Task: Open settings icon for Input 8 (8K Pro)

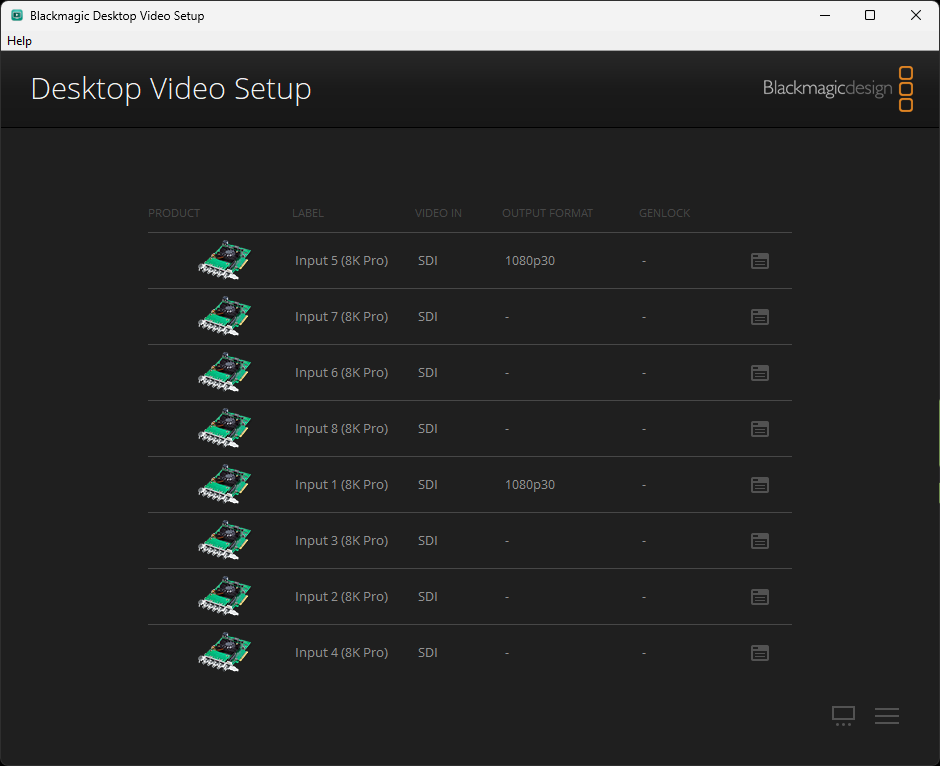Action: tap(760, 429)
